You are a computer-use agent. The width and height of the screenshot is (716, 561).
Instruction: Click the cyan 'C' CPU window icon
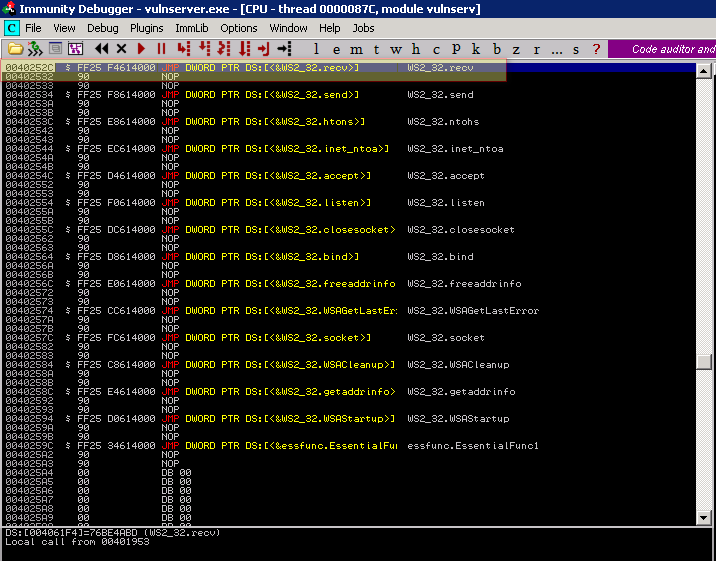click(11, 28)
